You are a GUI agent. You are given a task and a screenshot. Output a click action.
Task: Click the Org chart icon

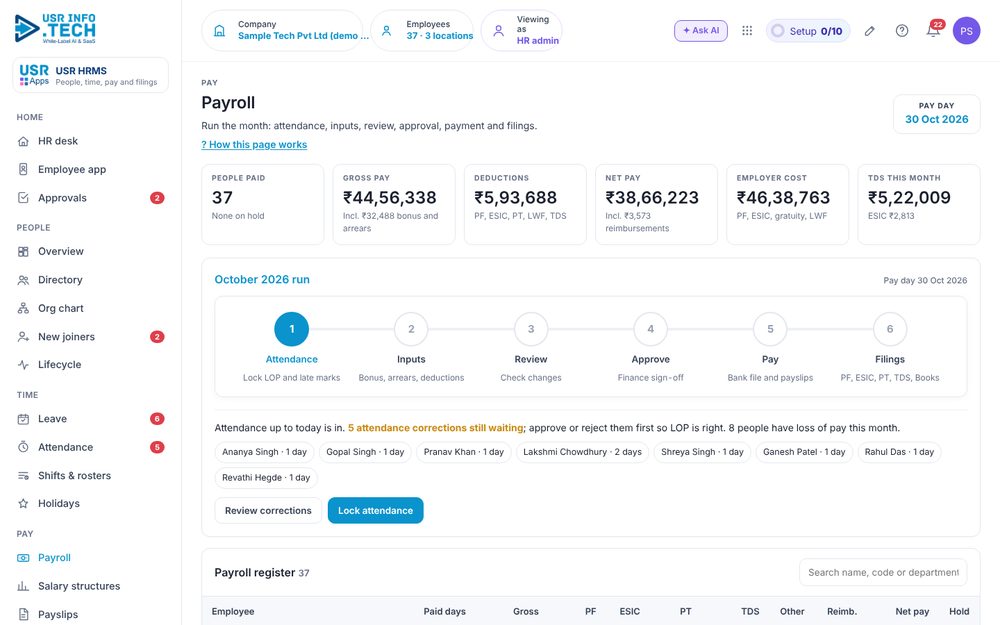pyautogui.click(x=23, y=308)
